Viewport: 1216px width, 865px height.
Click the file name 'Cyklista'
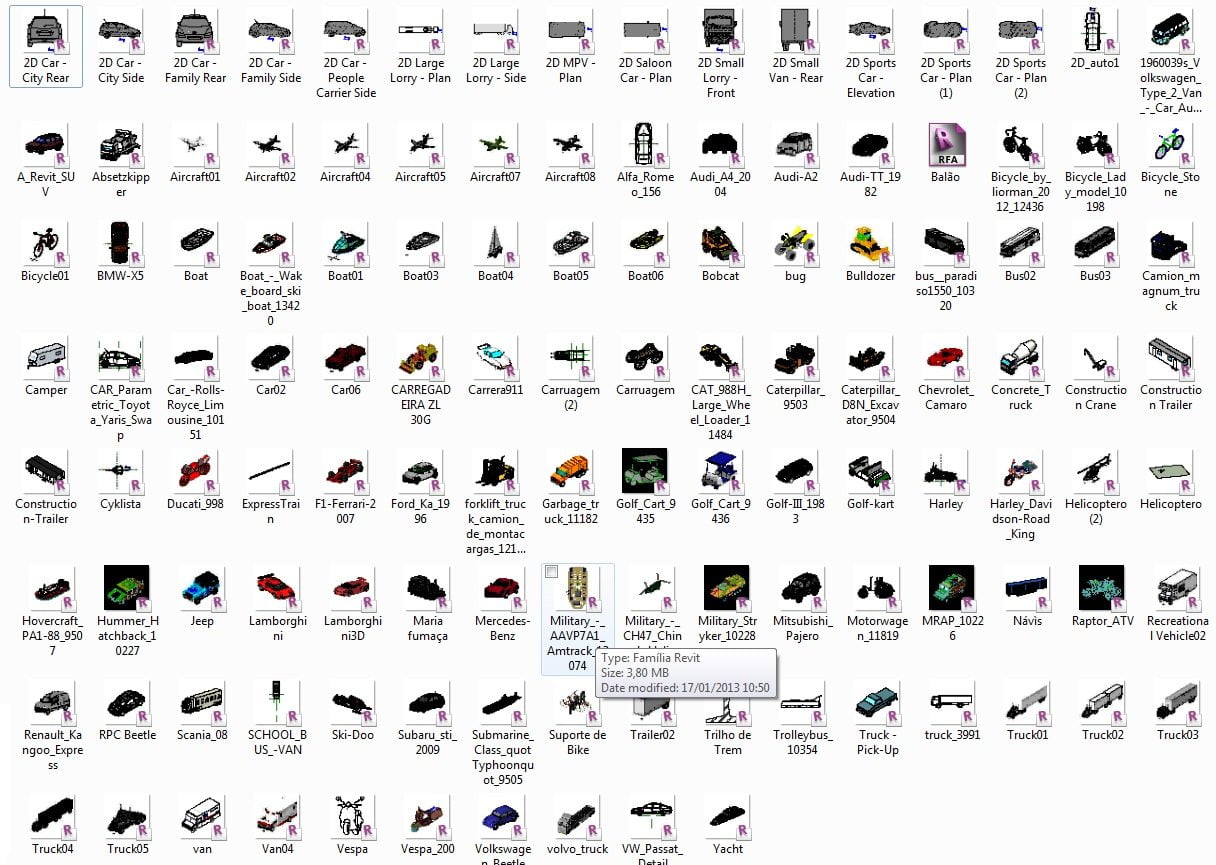click(121, 504)
